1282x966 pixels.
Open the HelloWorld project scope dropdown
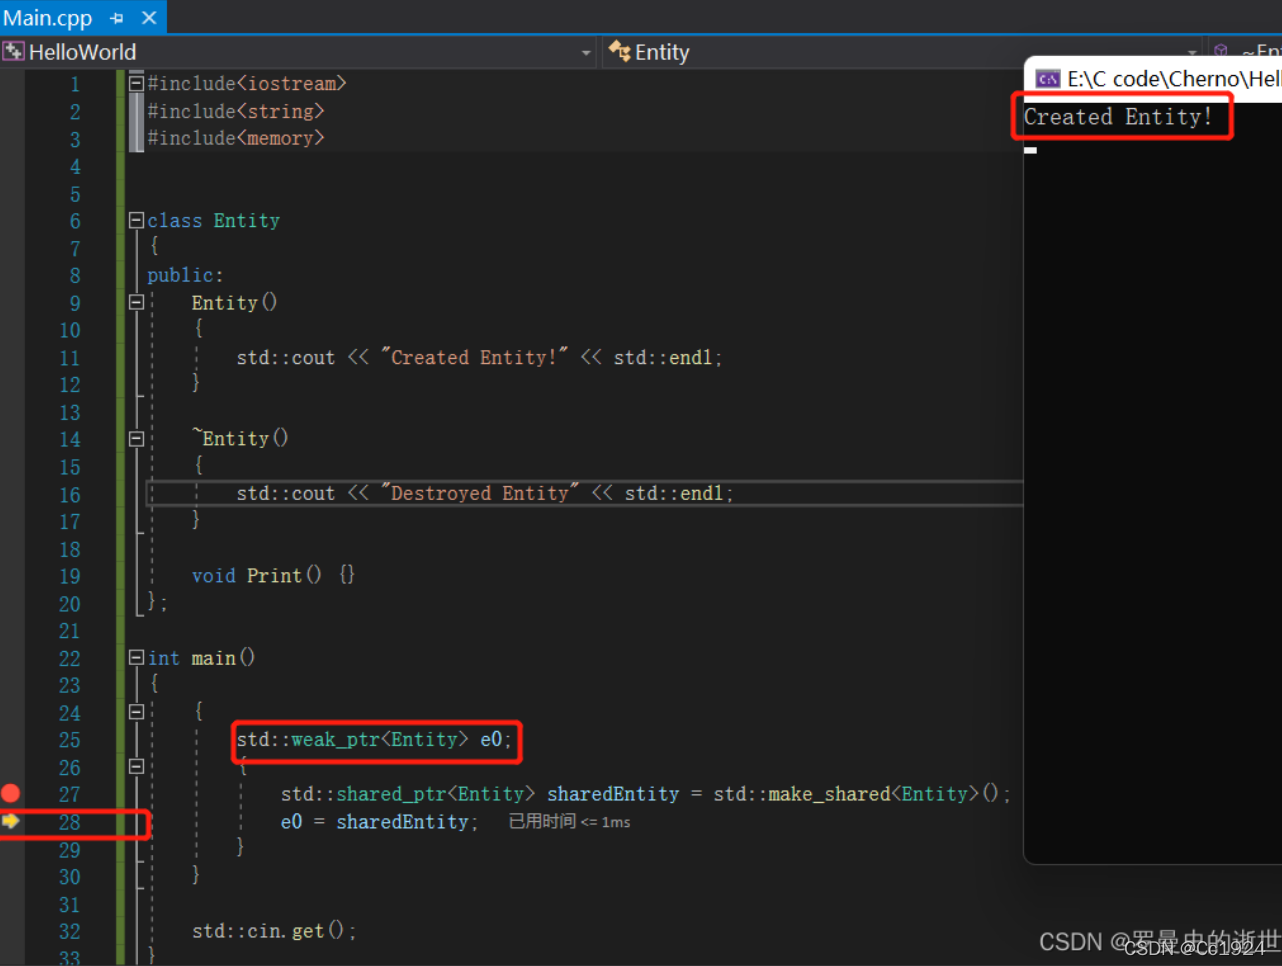tap(586, 52)
